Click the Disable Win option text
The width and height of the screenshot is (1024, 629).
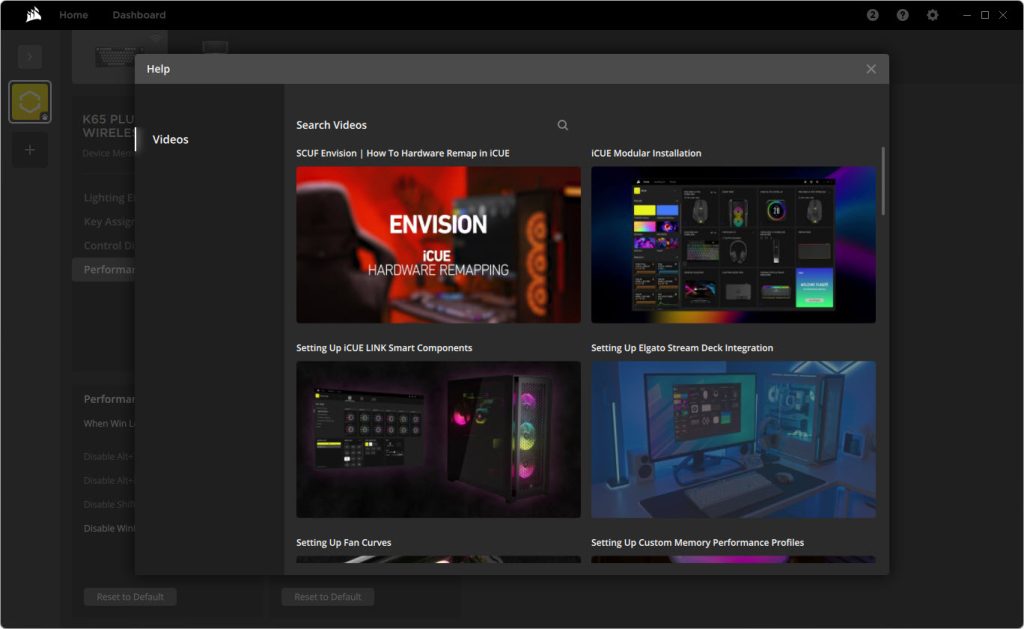pyautogui.click(x=109, y=528)
